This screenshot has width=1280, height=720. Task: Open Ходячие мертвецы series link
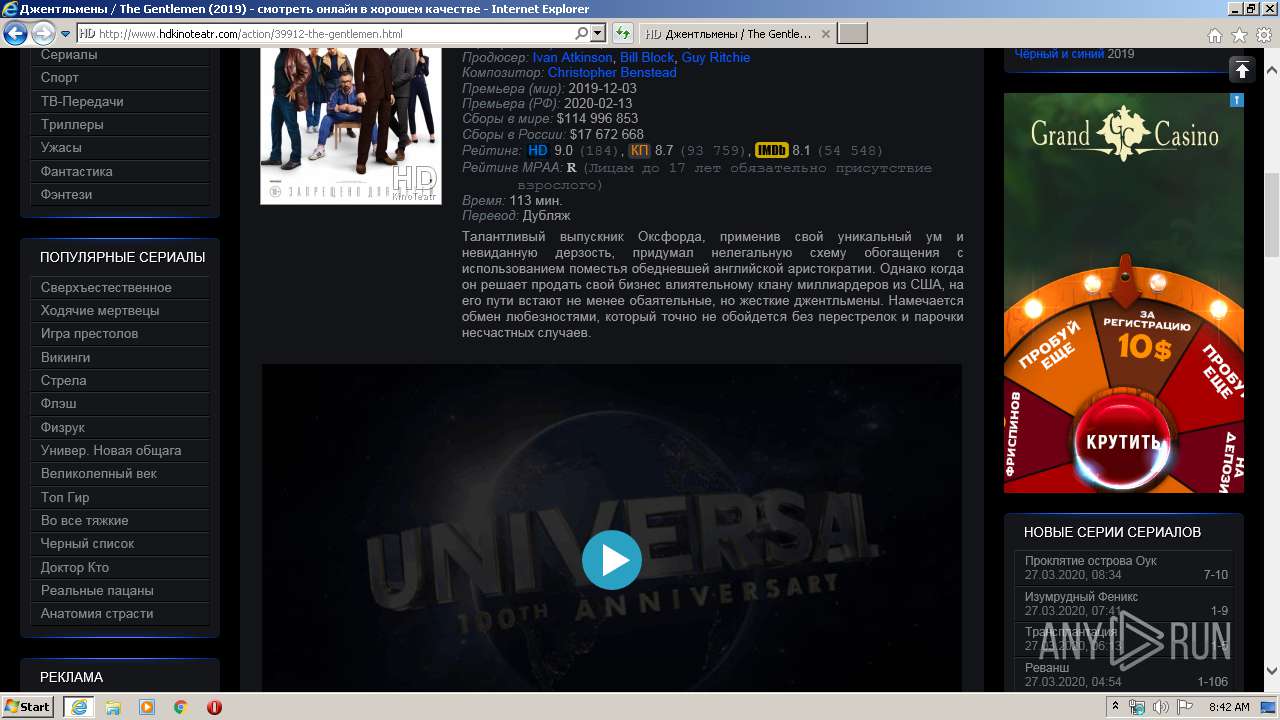tap(120, 310)
